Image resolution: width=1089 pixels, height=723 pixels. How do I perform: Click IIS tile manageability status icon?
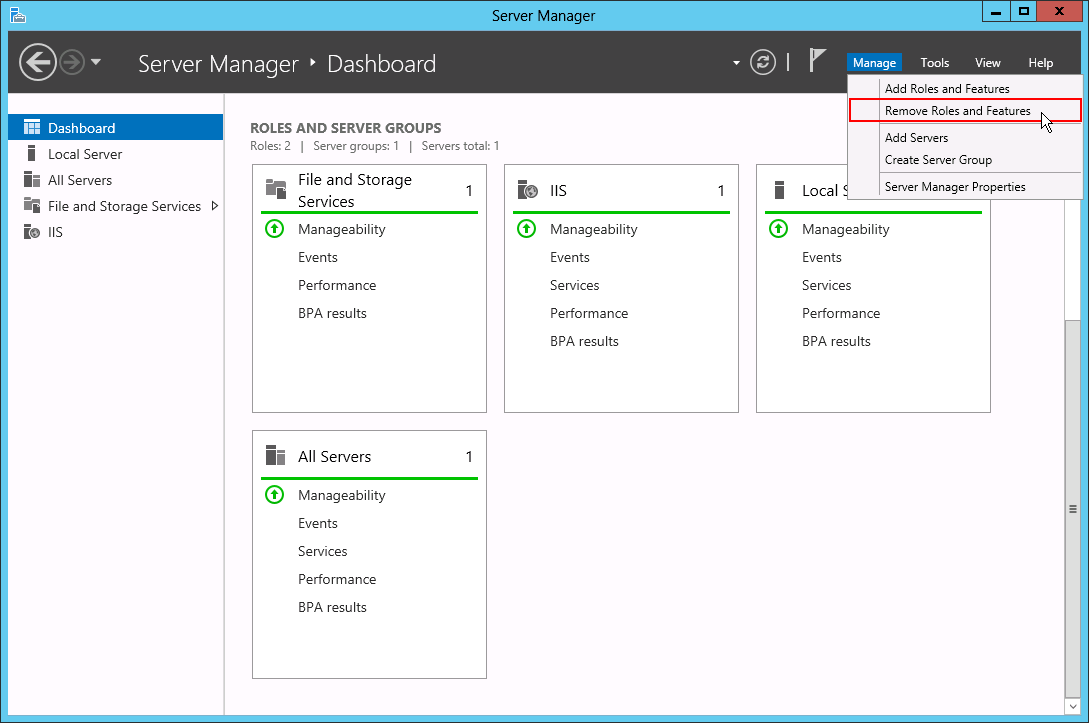pos(526,228)
